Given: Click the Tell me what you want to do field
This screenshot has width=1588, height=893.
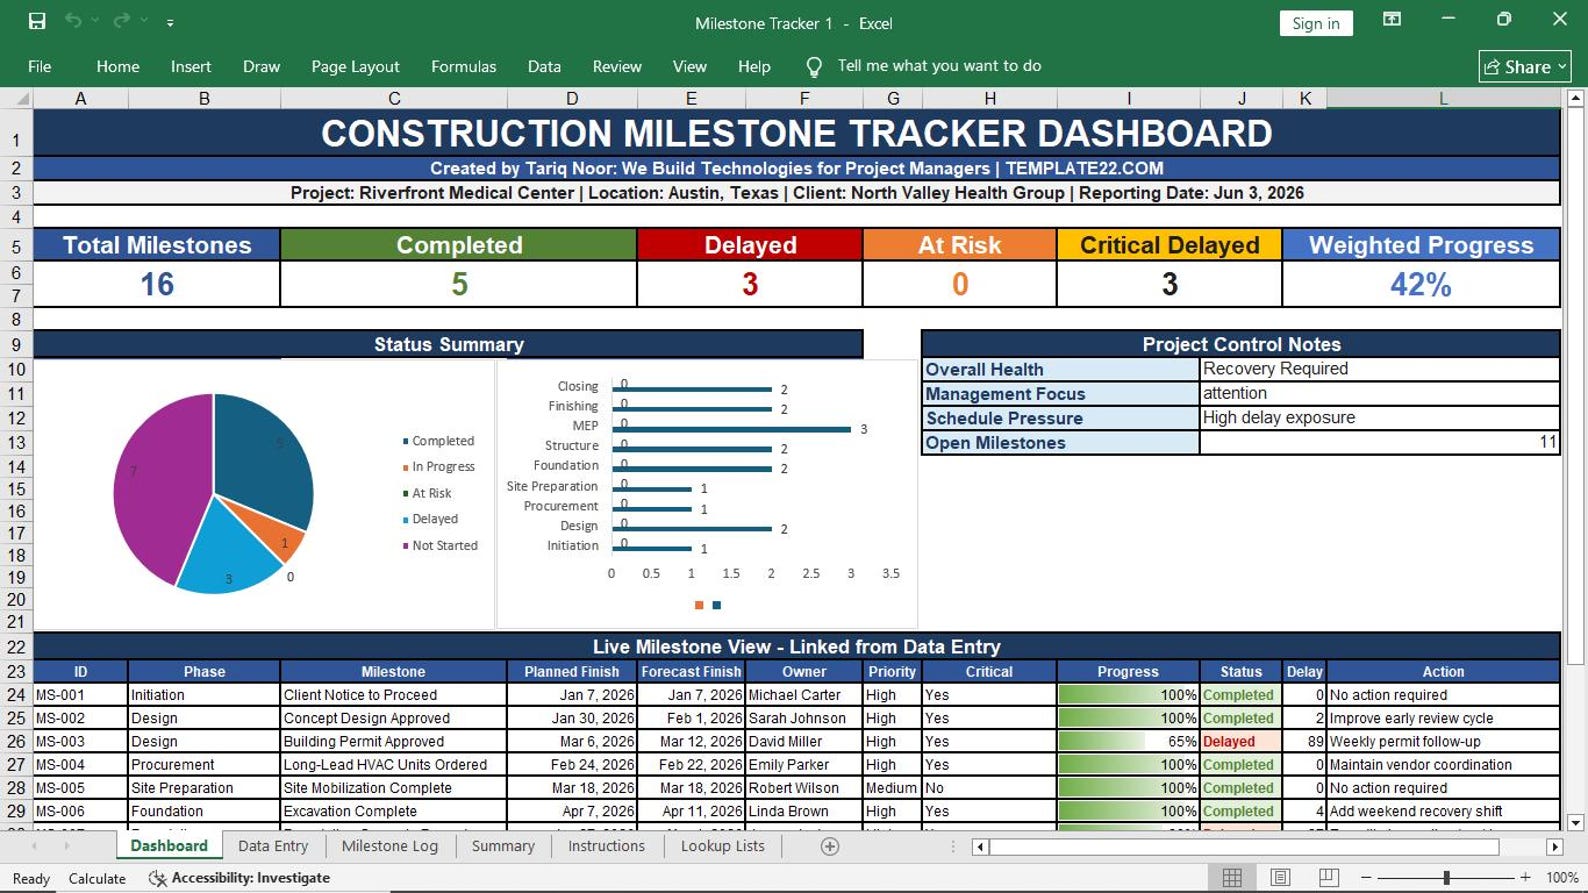Looking at the screenshot, I should click(939, 66).
